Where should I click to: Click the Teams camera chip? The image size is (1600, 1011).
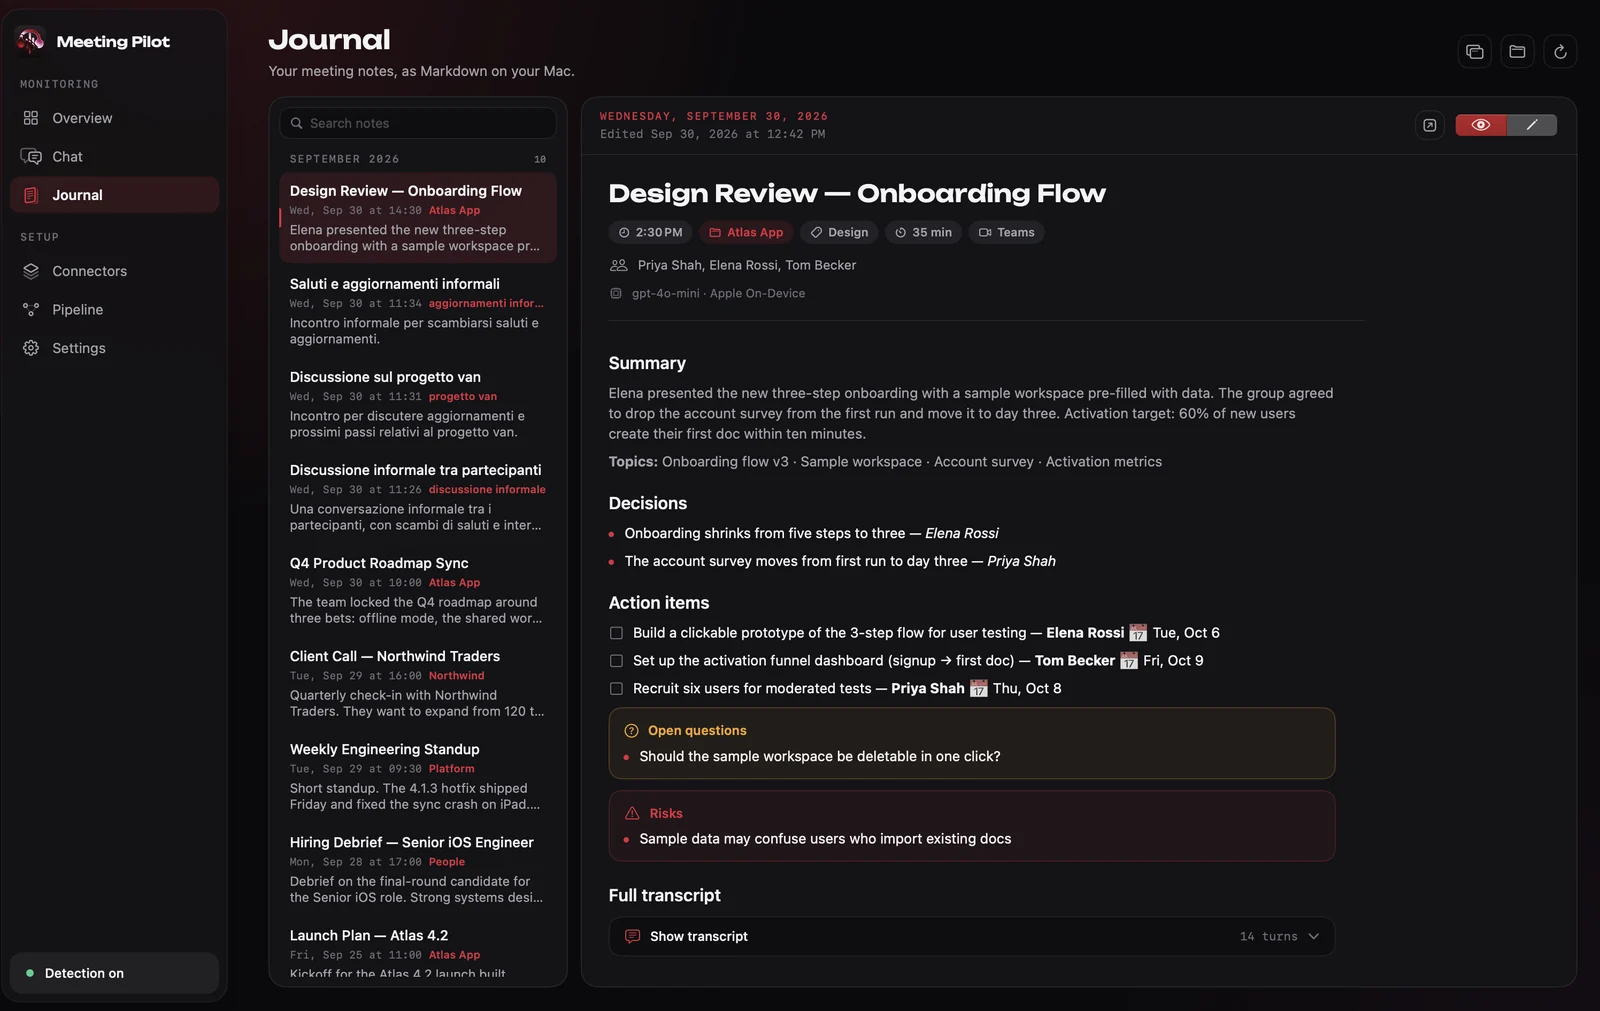coord(1006,232)
